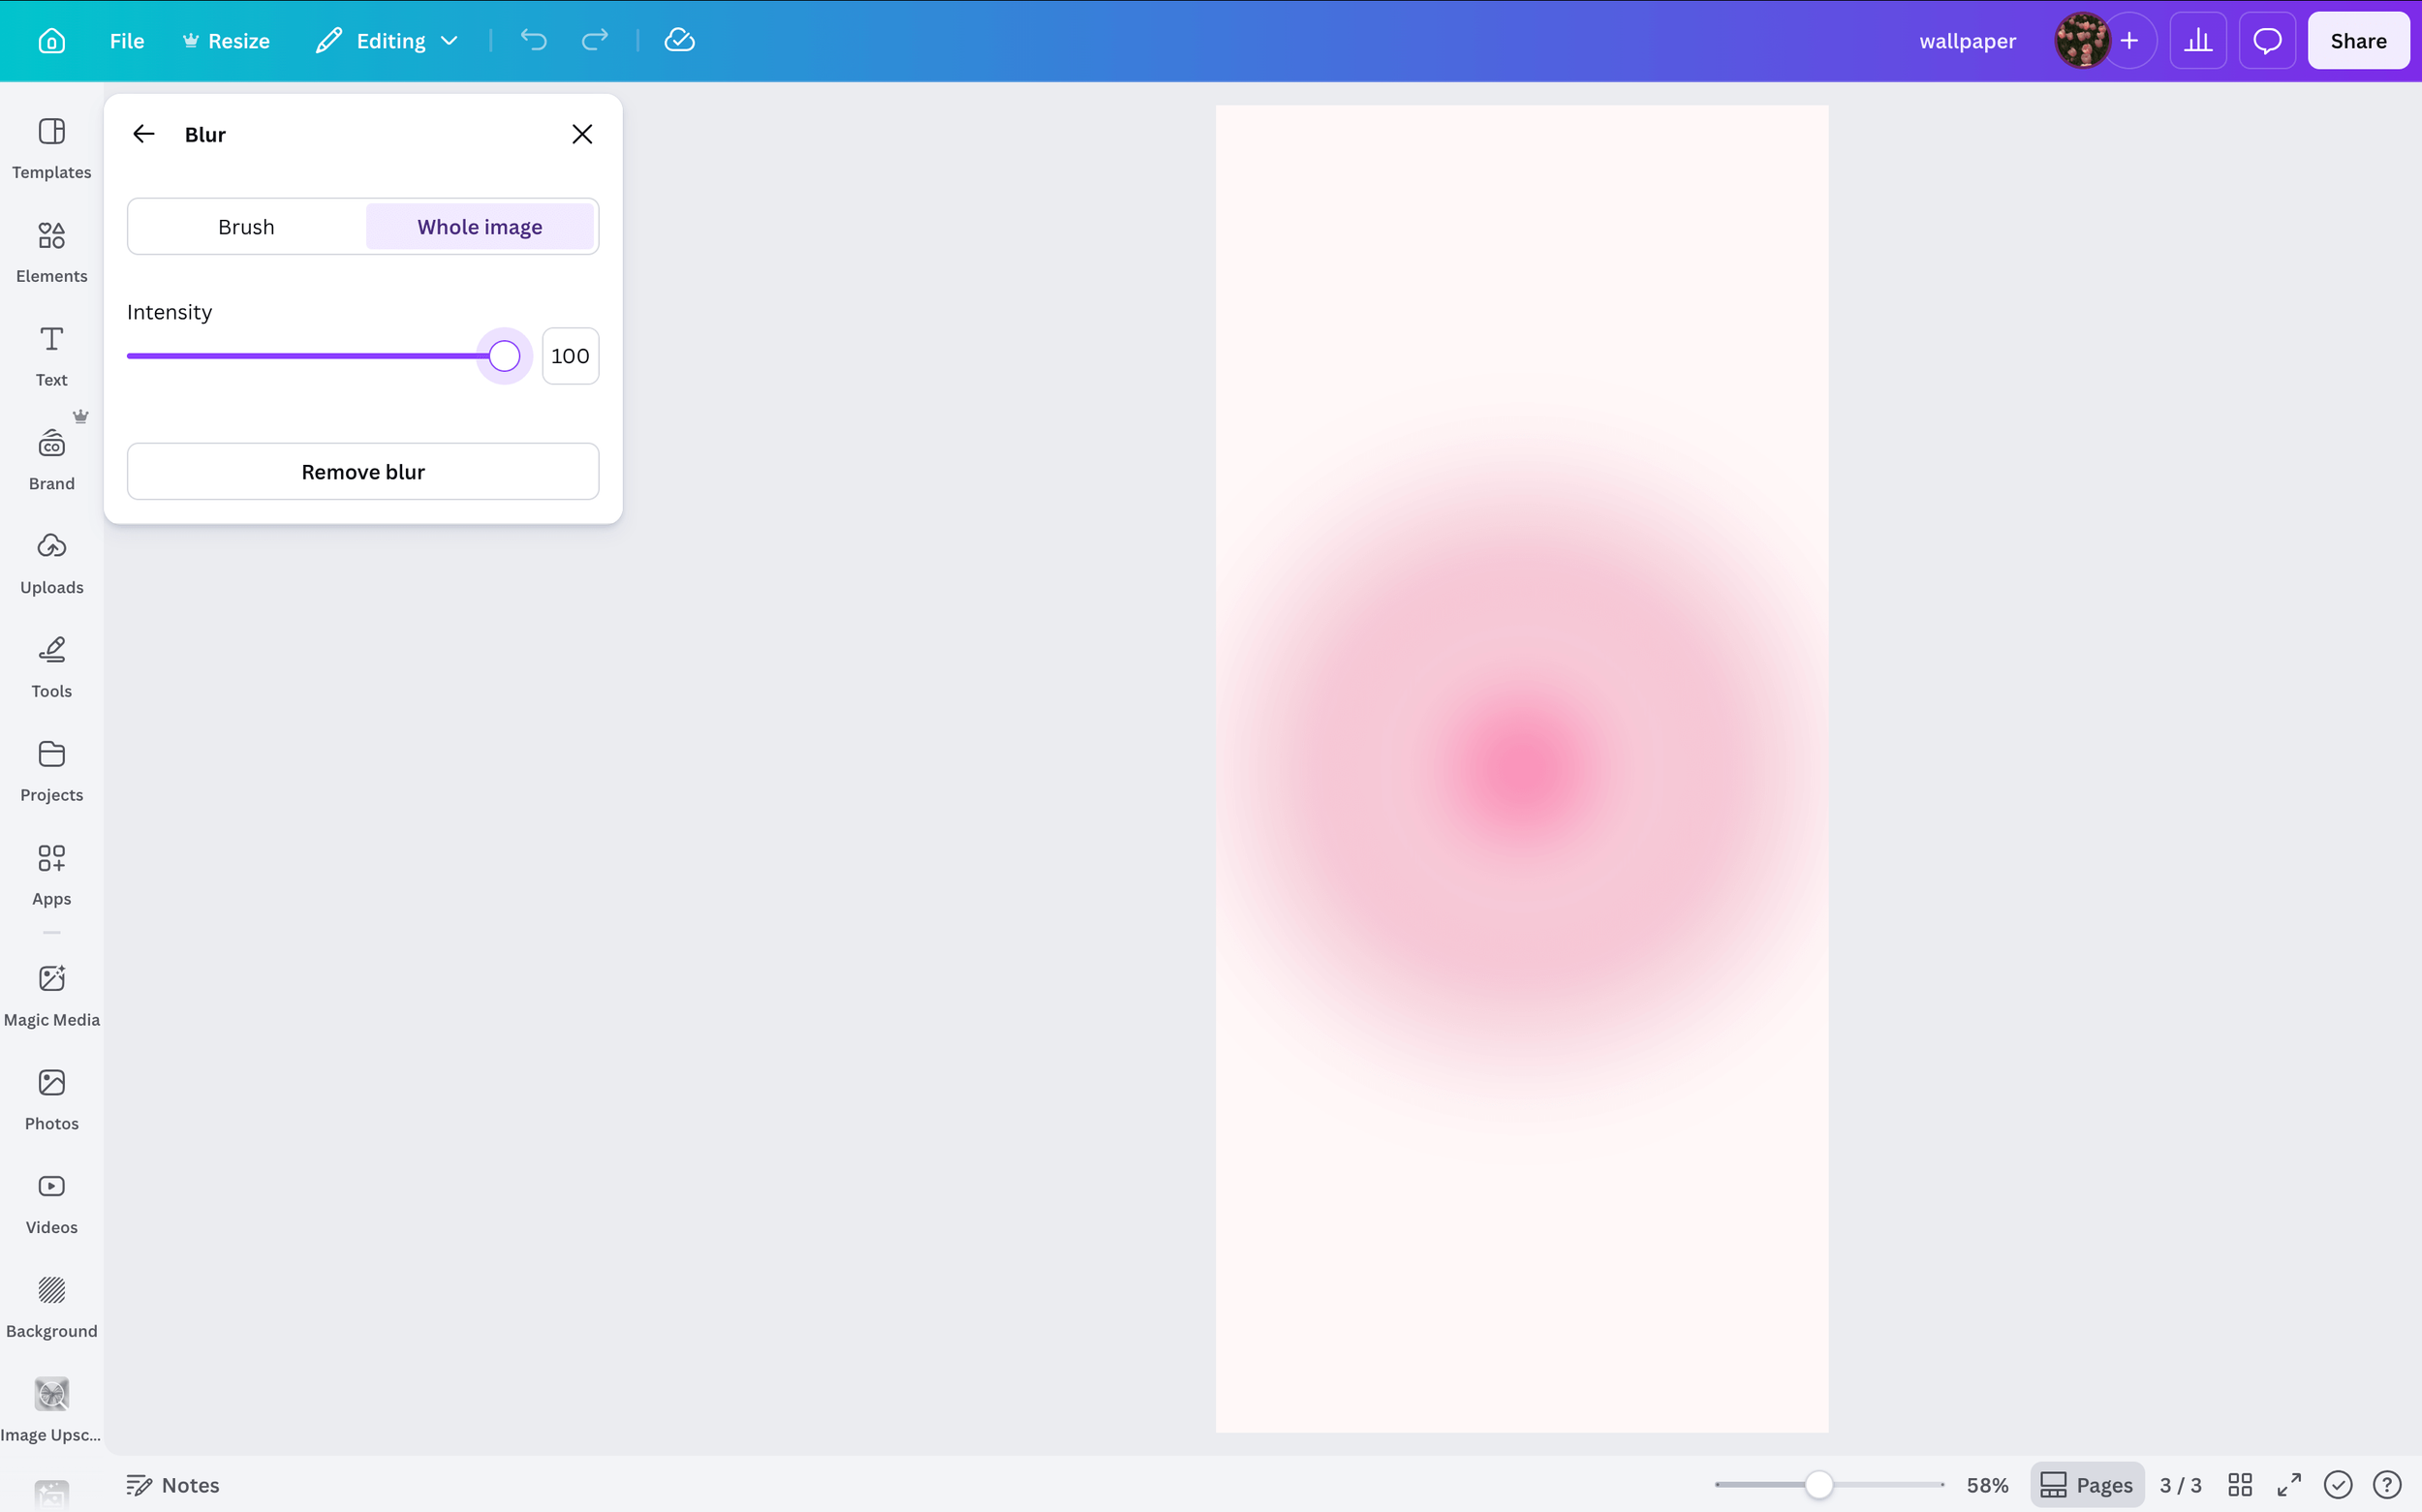Open the Editing mode dropdown
Screen dimensions: 2422x1512
tap(386, 40)
